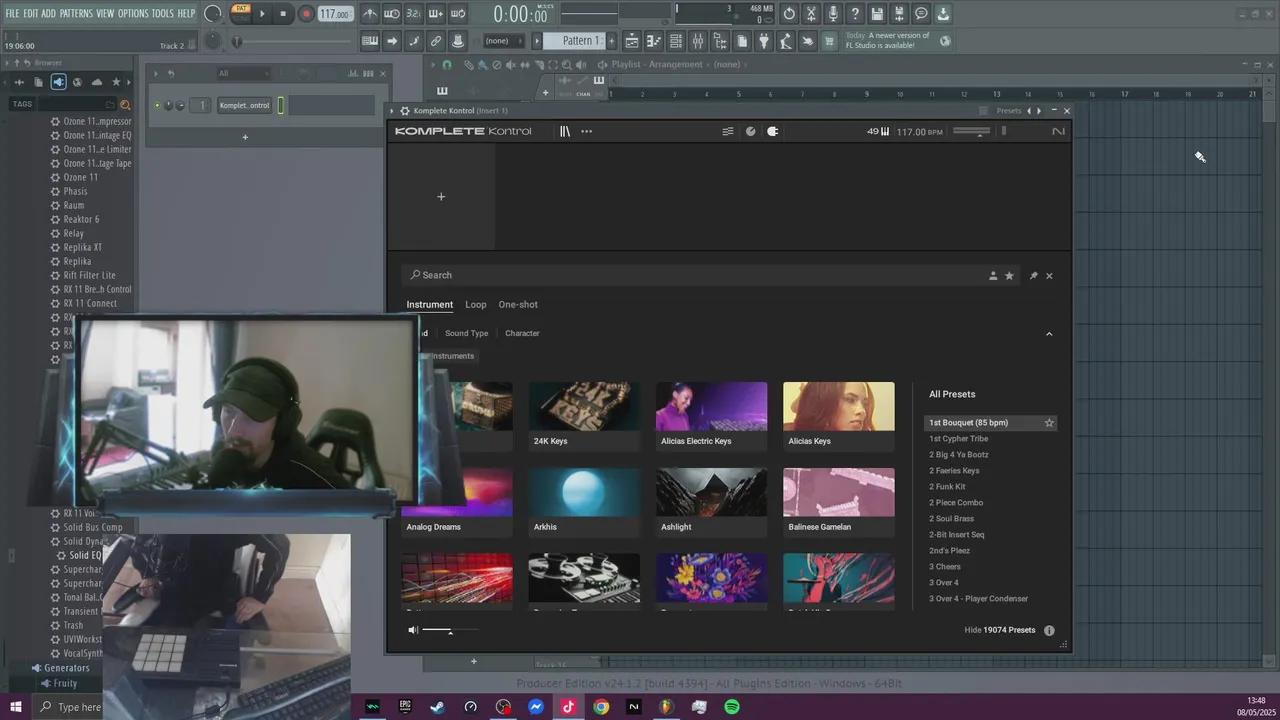
Task: Click the favorites star in Browser tabs
Action: coord(116,82)
